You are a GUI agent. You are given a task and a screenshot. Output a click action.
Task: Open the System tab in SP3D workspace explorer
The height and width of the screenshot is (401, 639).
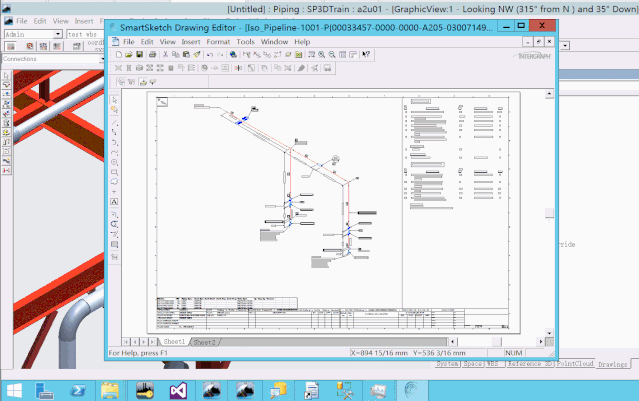pyautogui.click(x=447, y=363)
